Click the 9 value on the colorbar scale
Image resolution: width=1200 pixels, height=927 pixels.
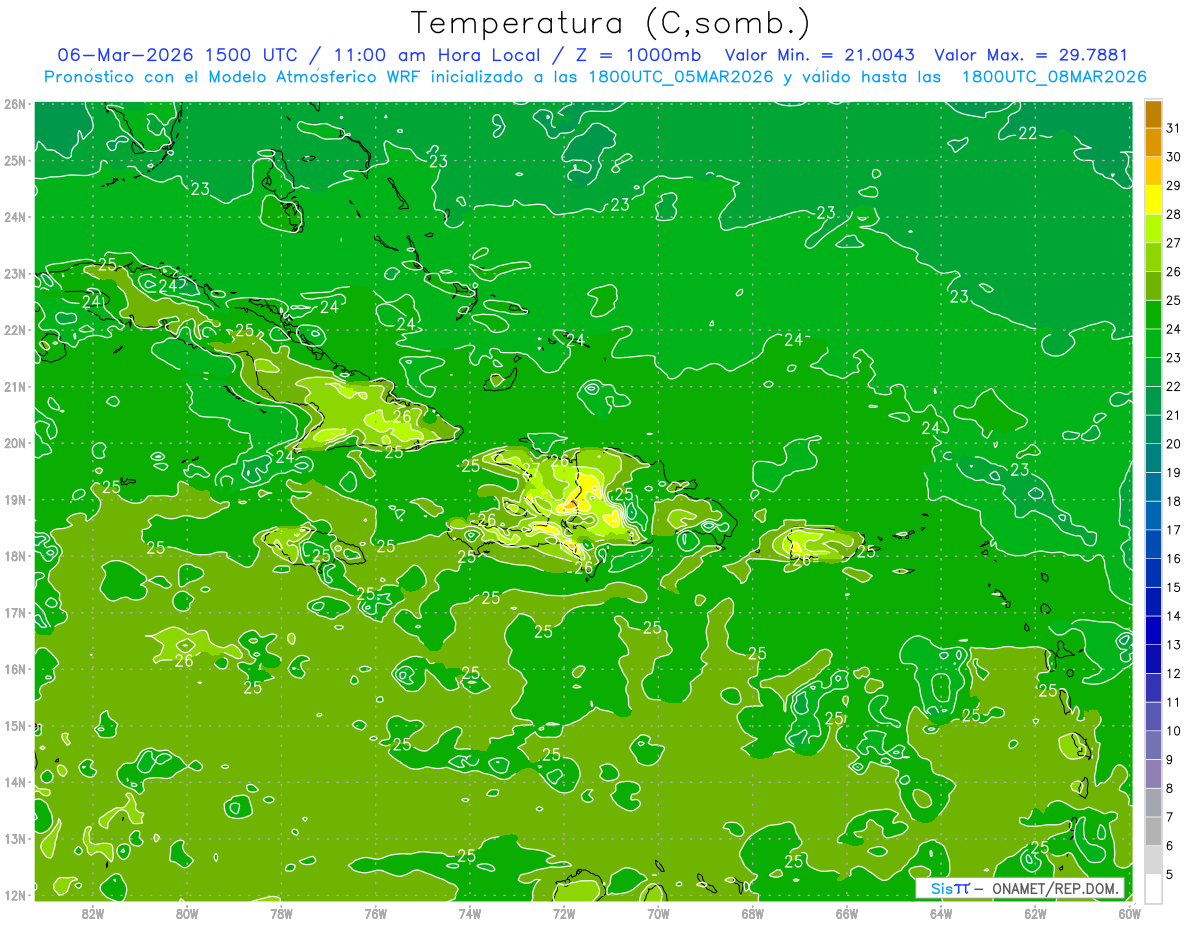pyautogui.click(x=1171, y=760)
